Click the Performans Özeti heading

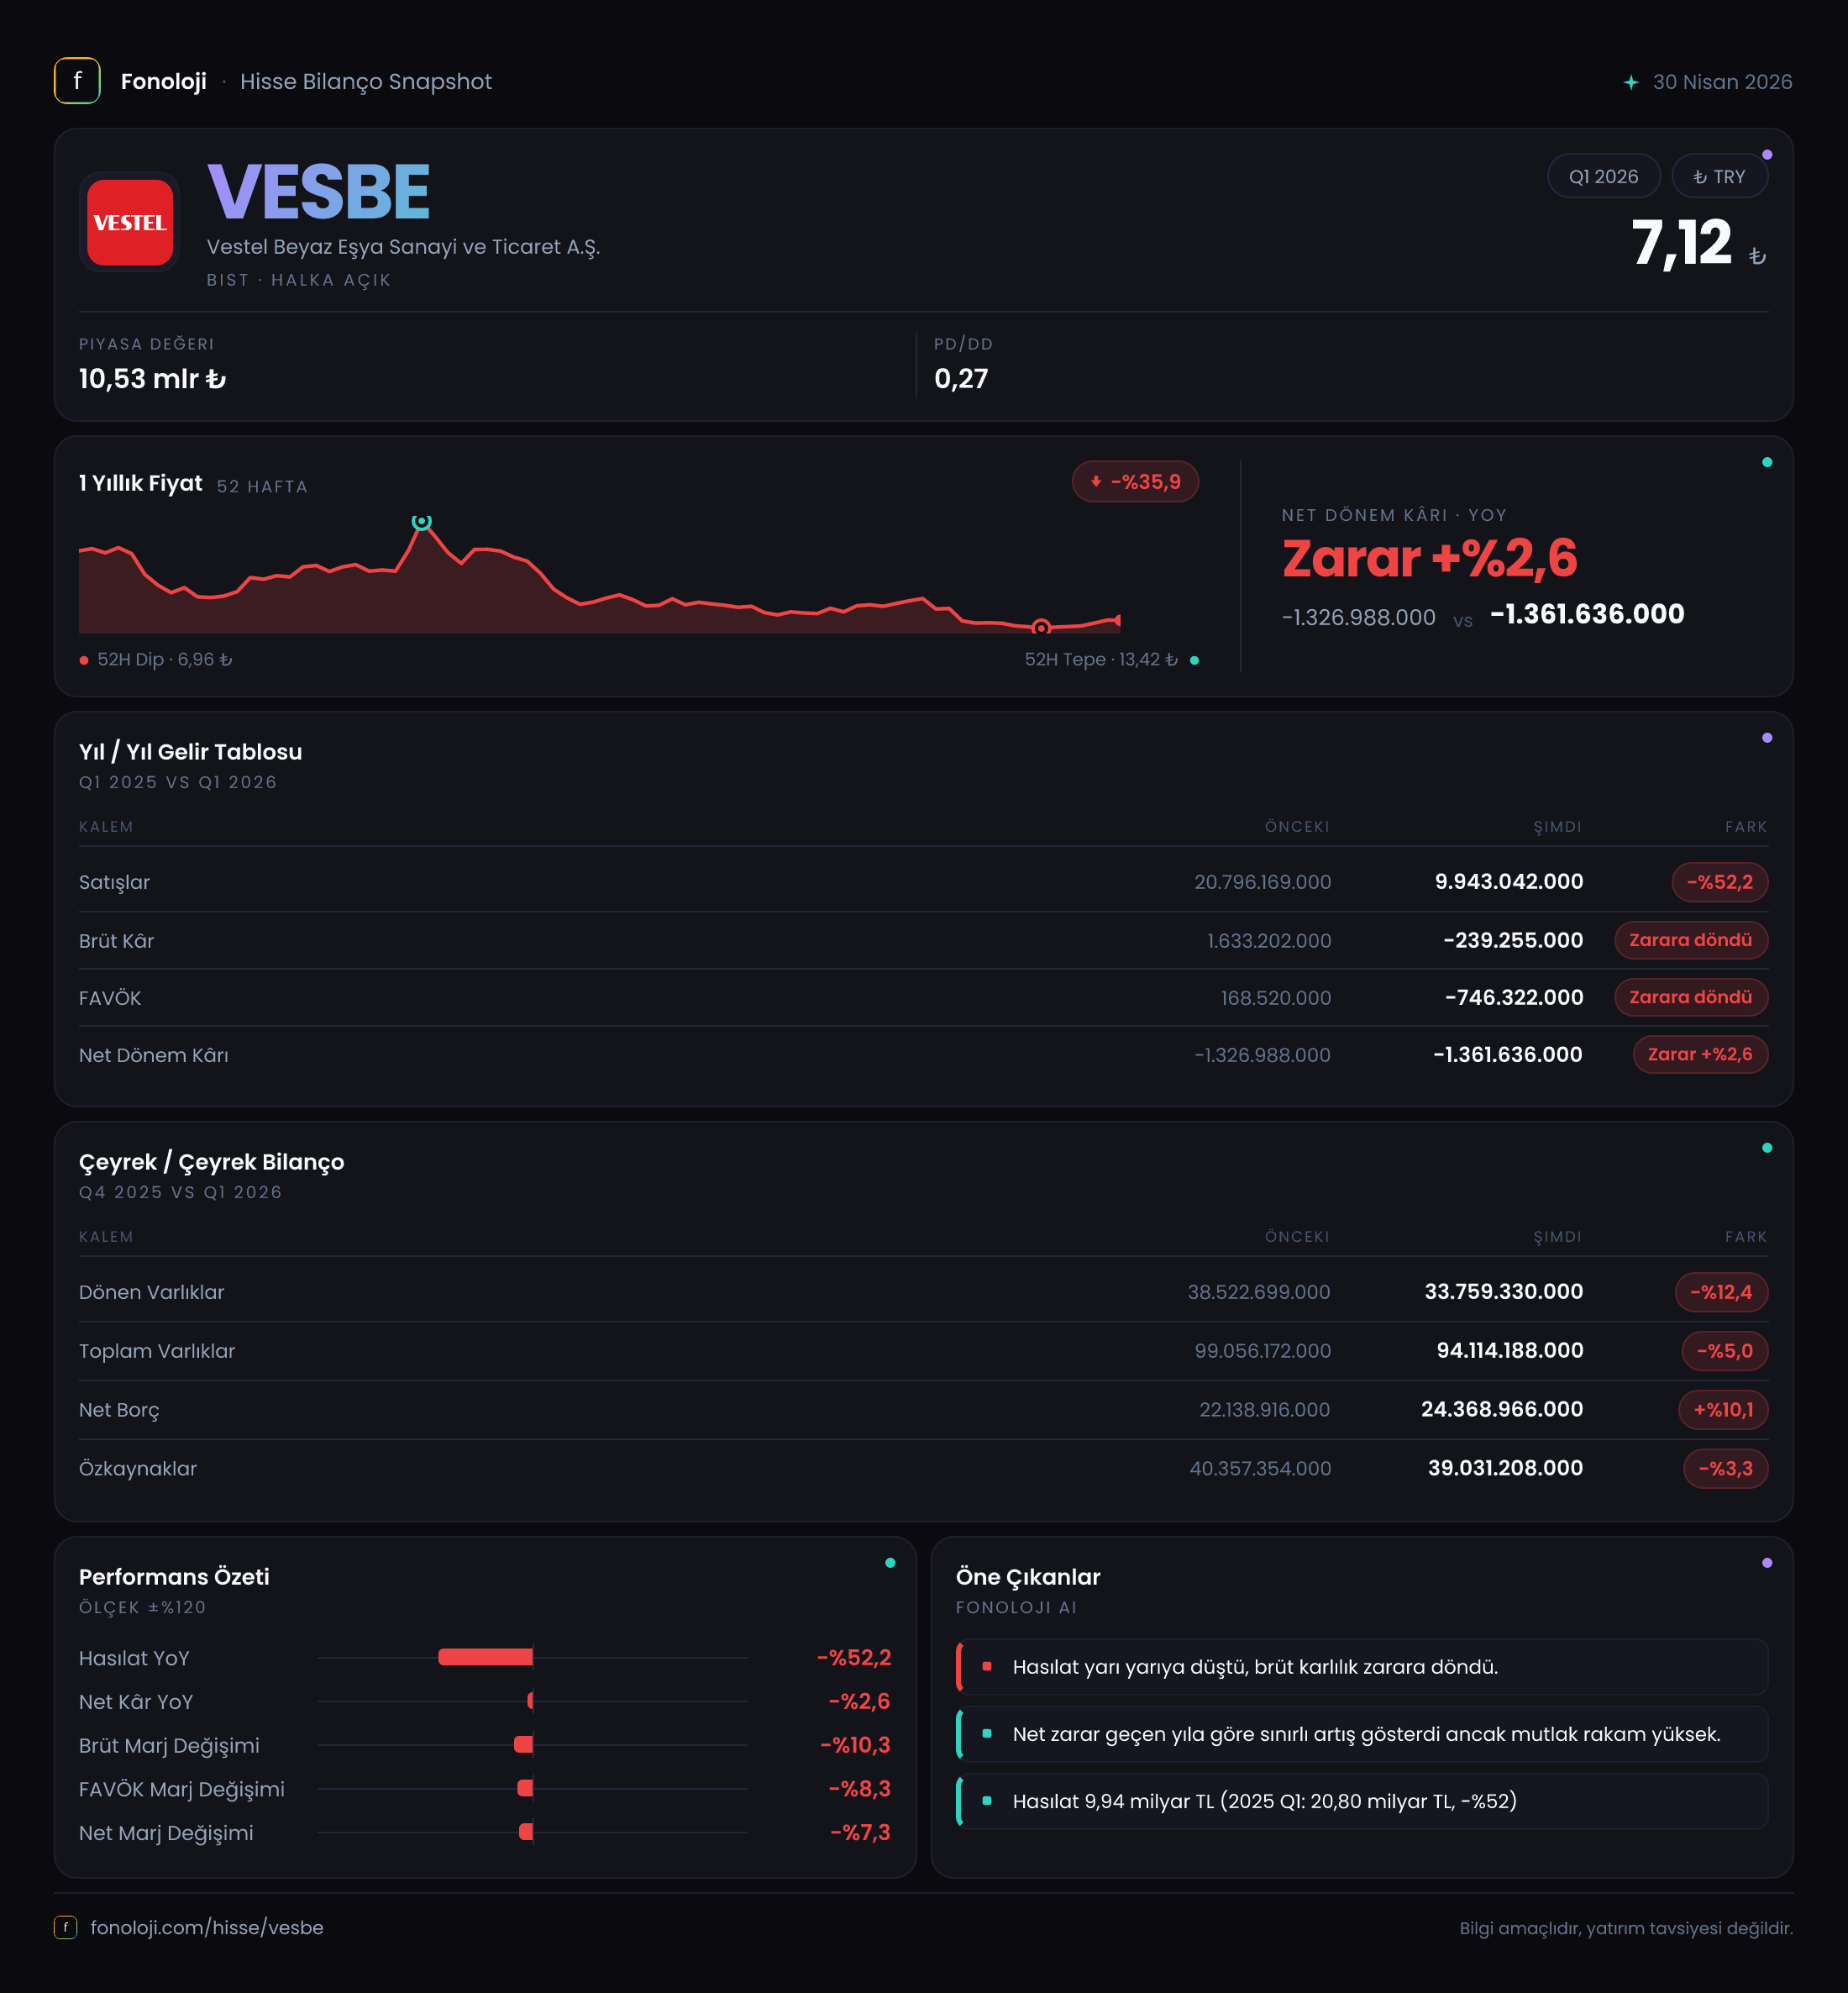pos(174,1577)
